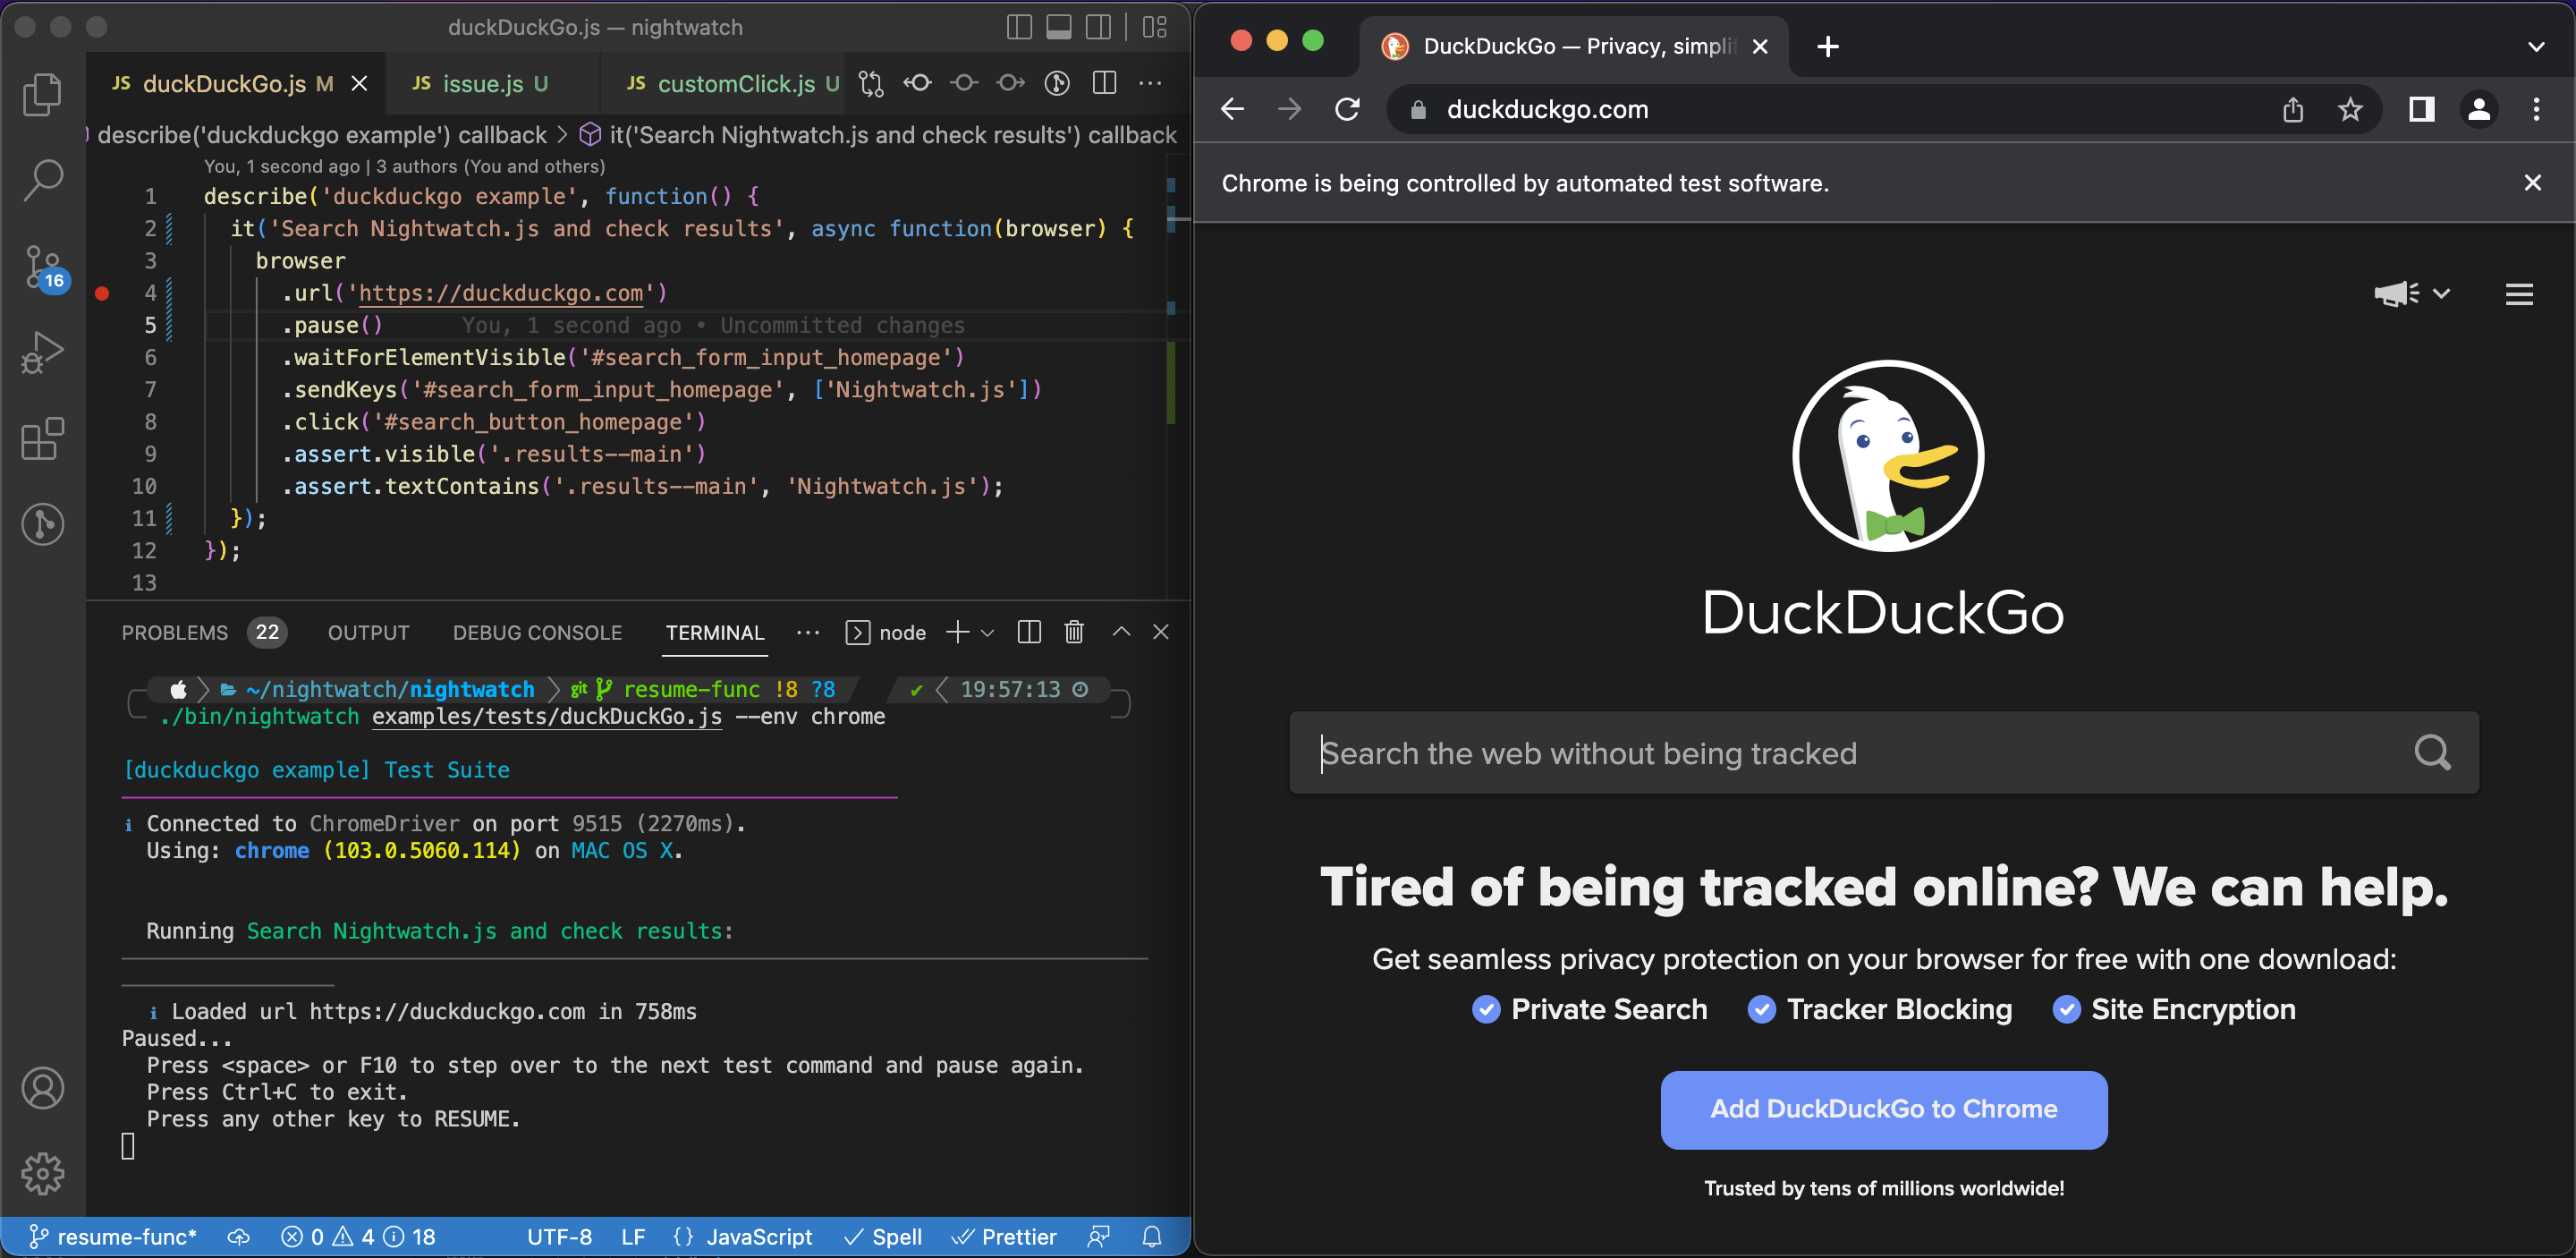Open the OUTPUT panel tab
Image resolution: width=2576 pixels, height=1258 pixels.
[369, 632]
